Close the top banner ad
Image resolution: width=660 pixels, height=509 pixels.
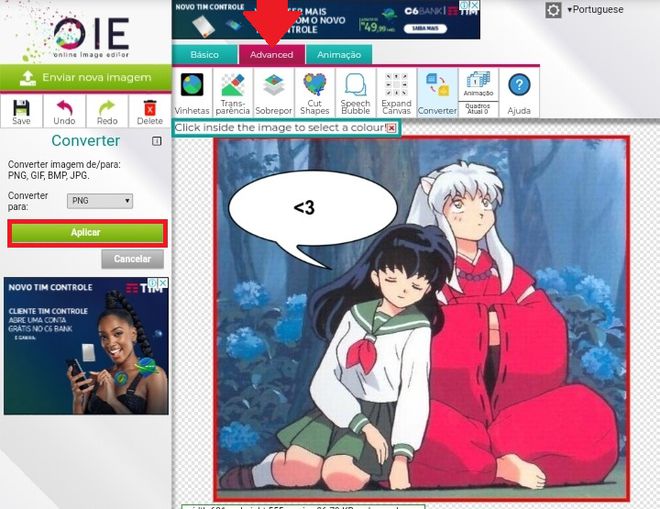pos(474,5)
